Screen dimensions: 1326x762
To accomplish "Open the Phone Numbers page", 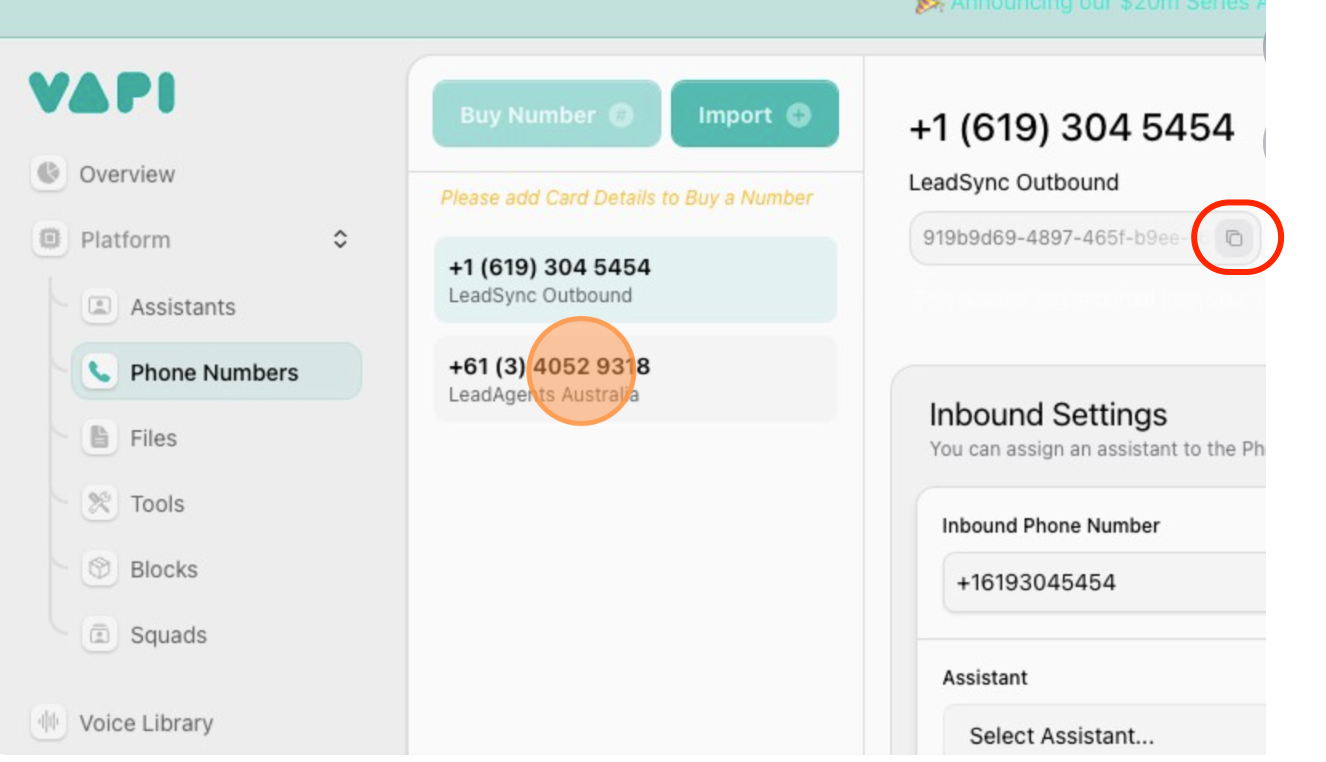I will [215, 372].
